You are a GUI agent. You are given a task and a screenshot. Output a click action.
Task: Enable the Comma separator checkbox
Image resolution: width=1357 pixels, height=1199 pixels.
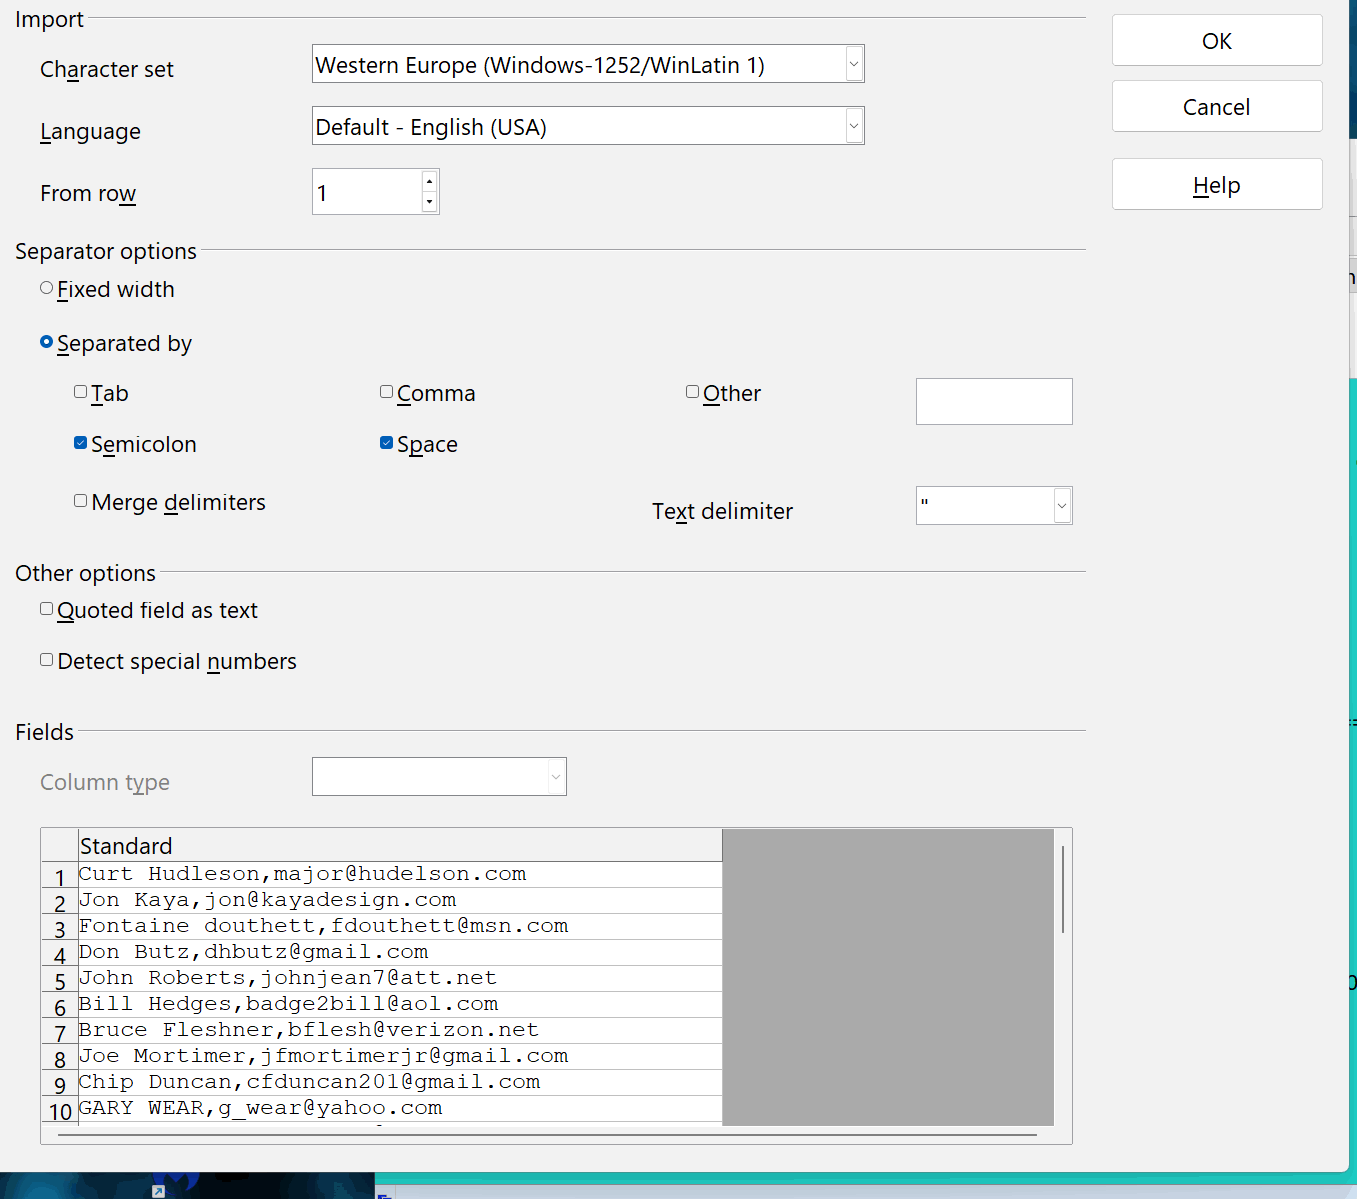(387, 392)
